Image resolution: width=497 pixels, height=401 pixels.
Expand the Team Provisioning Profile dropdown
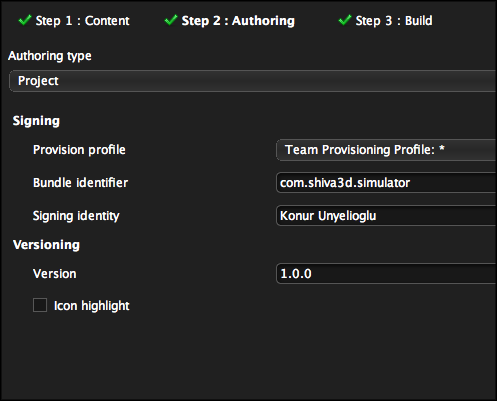coord(387,150)
